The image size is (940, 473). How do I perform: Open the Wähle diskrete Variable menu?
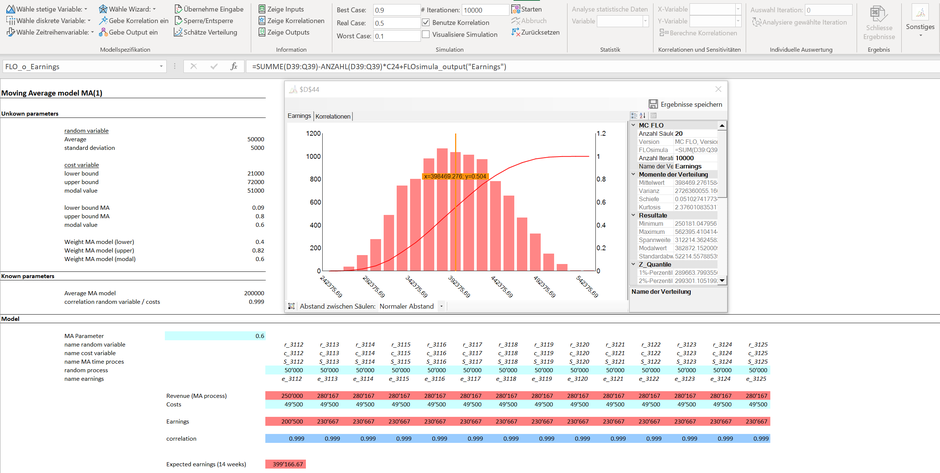tap(49, 20)
